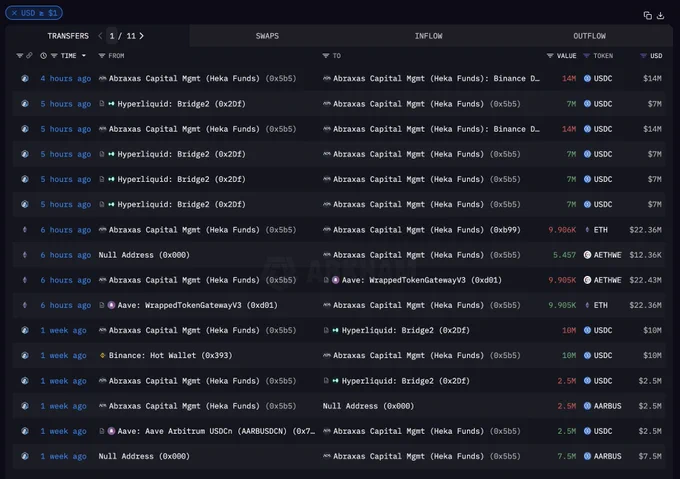The image size is (680, 479).
Task: Click the link icon in the header row
Action: (29, 55)
